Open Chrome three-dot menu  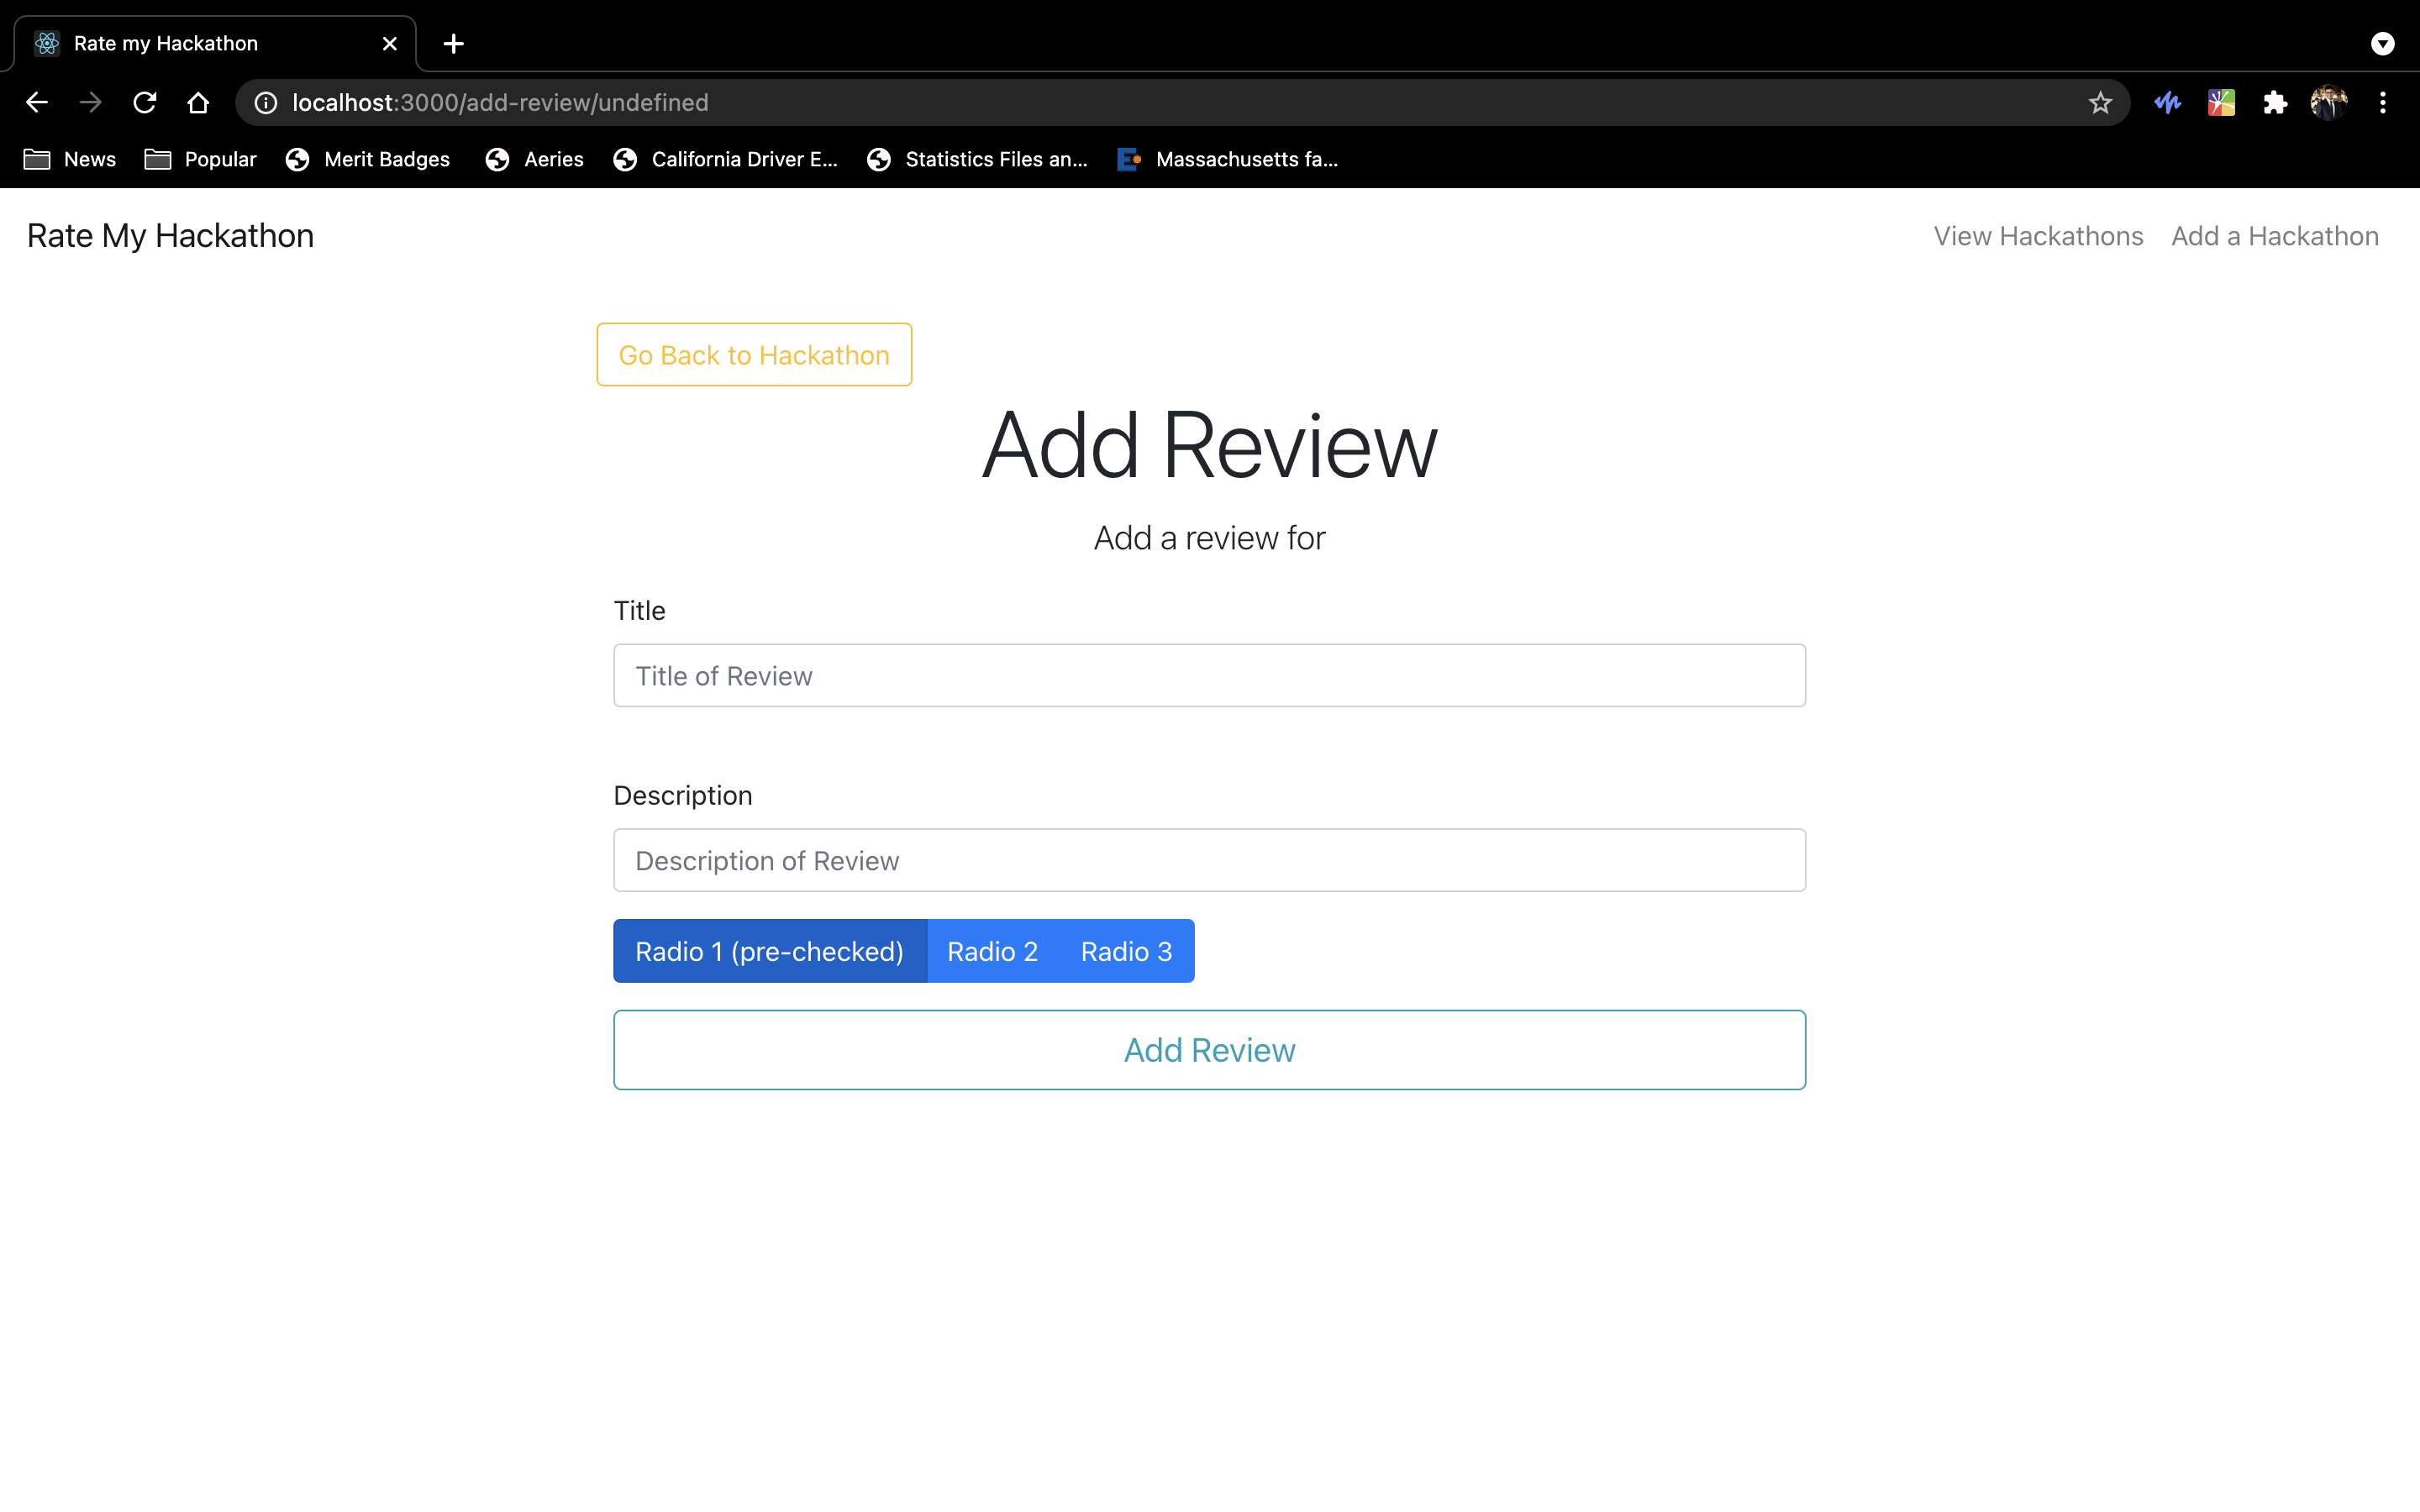2383,102
